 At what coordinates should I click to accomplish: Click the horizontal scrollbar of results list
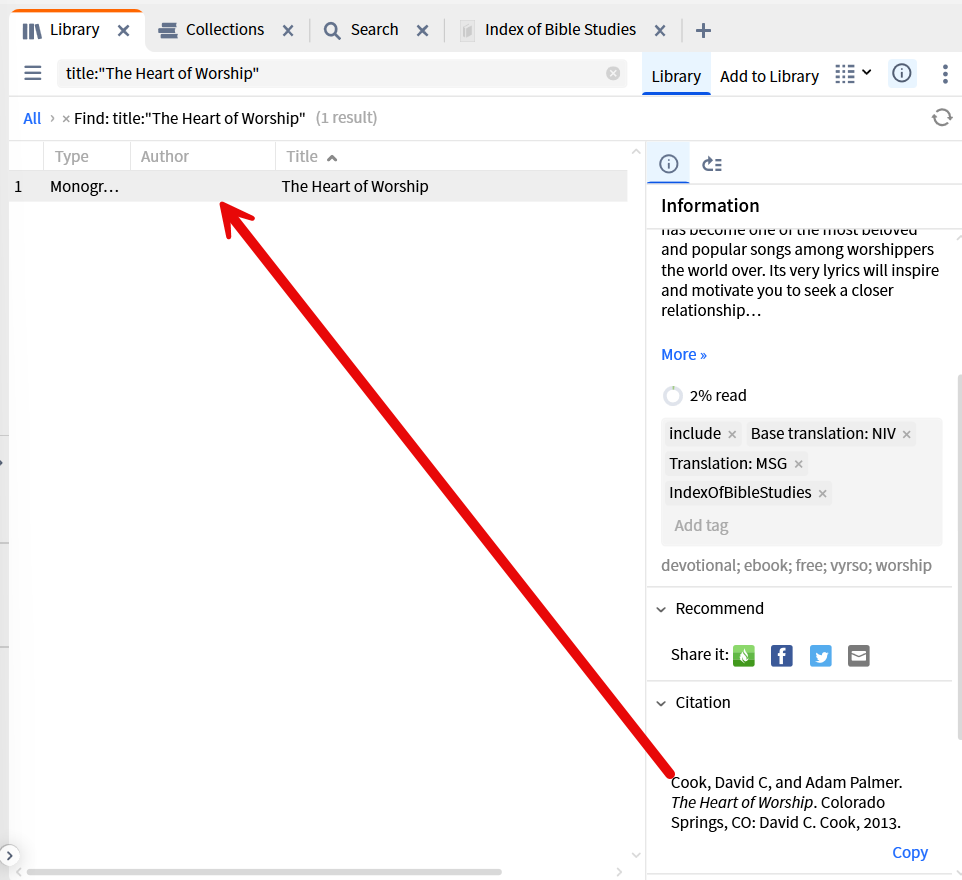click(264, 871)
